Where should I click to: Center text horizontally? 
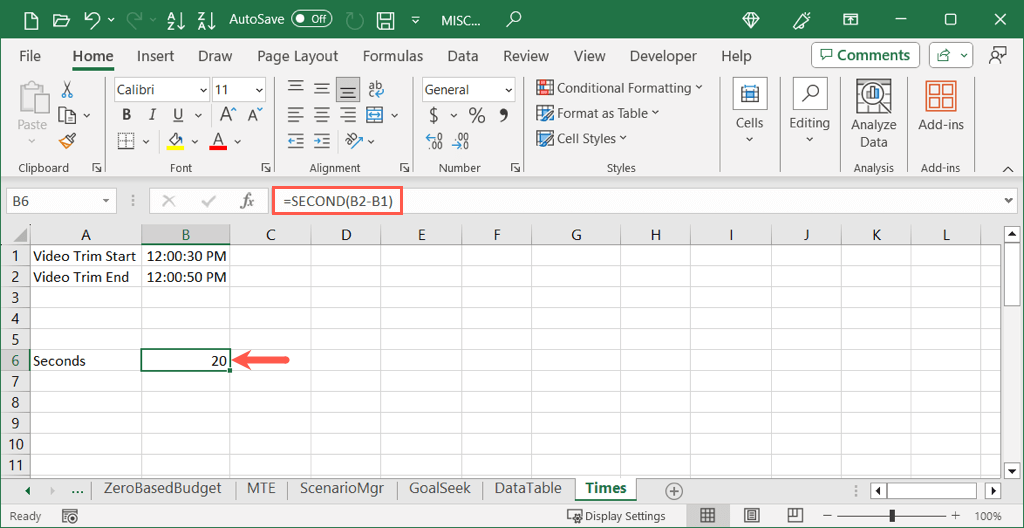(x=321, y=115)
